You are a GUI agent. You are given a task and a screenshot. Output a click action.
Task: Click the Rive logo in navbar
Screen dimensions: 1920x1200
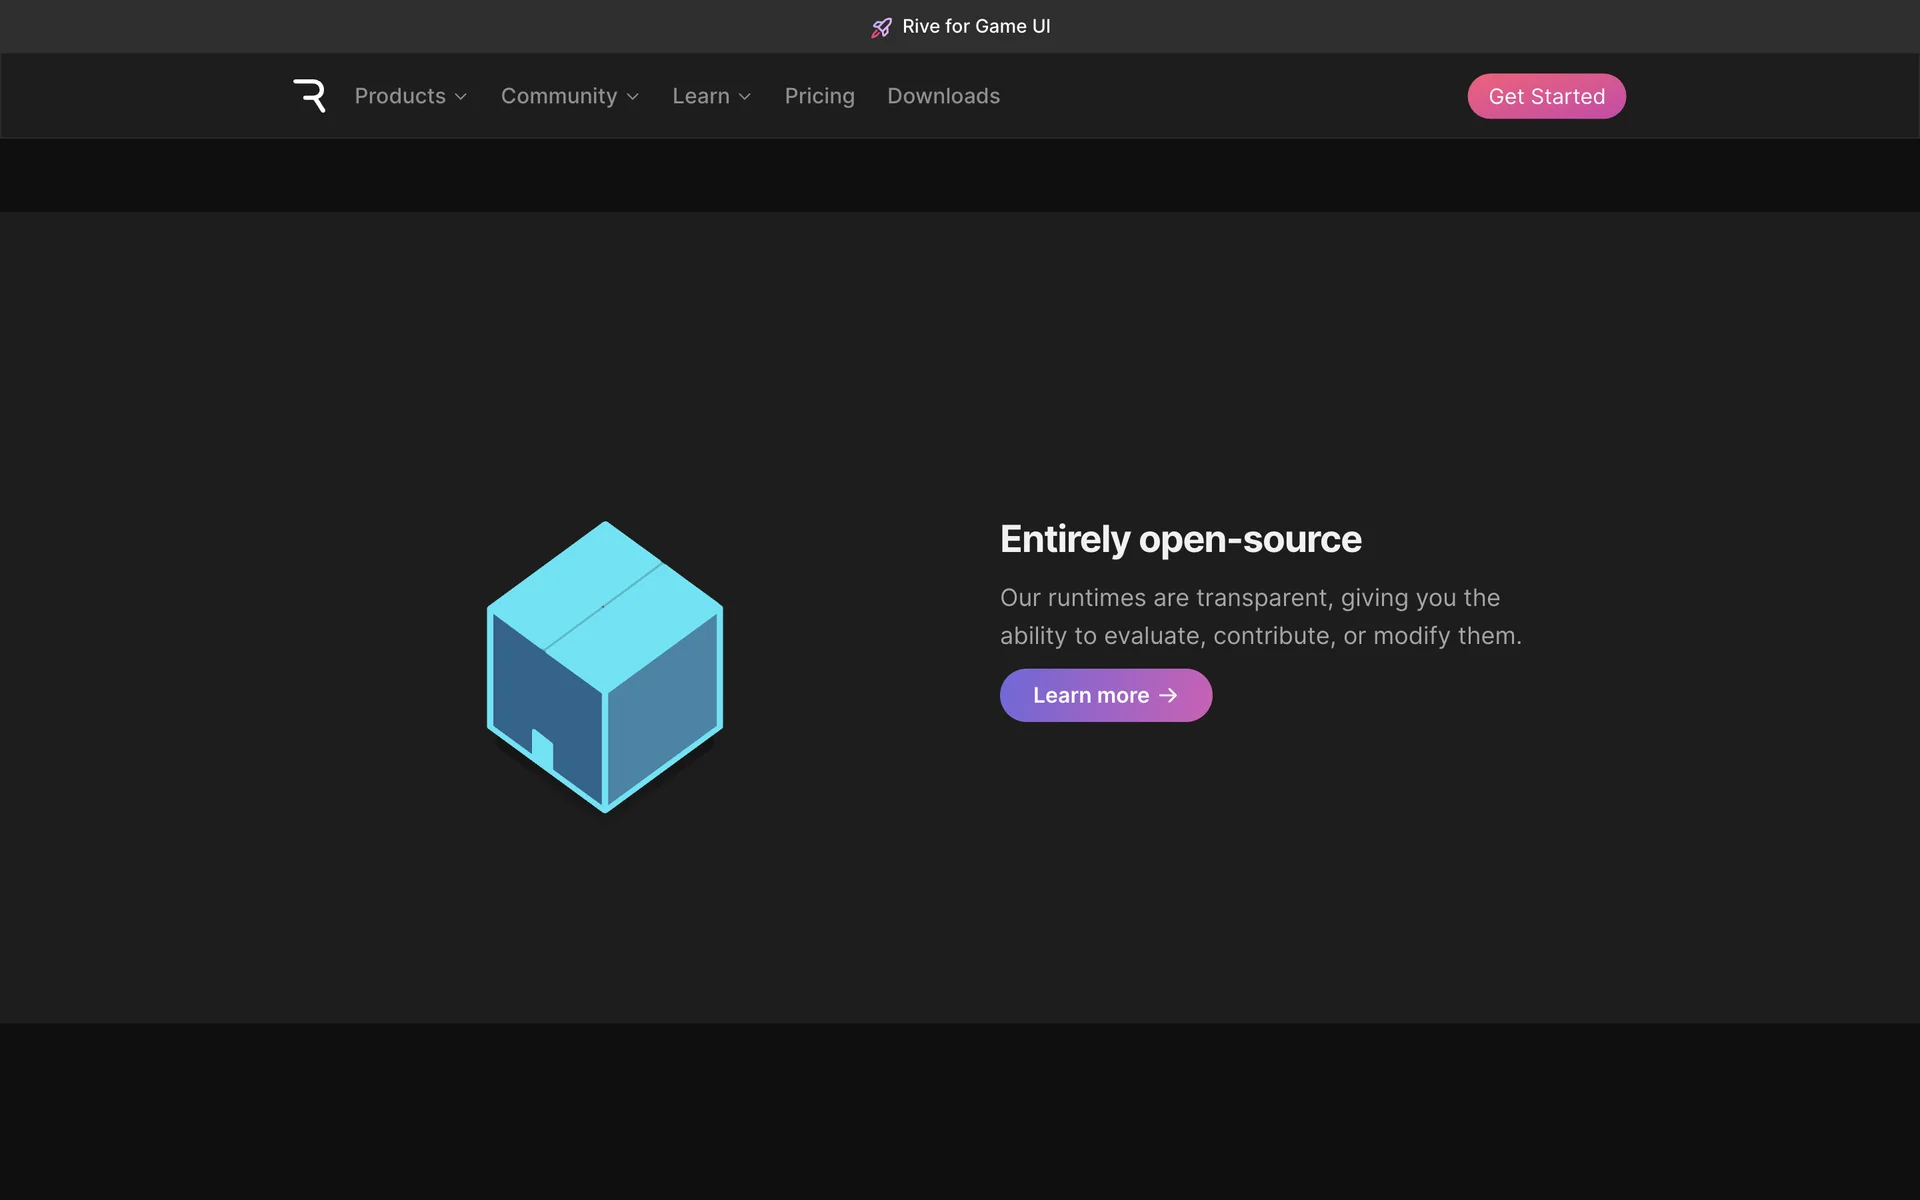tap(309, 96)
